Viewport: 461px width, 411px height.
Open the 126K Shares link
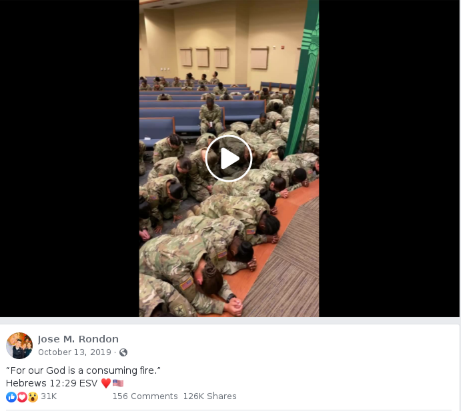(x=210, y=396)
